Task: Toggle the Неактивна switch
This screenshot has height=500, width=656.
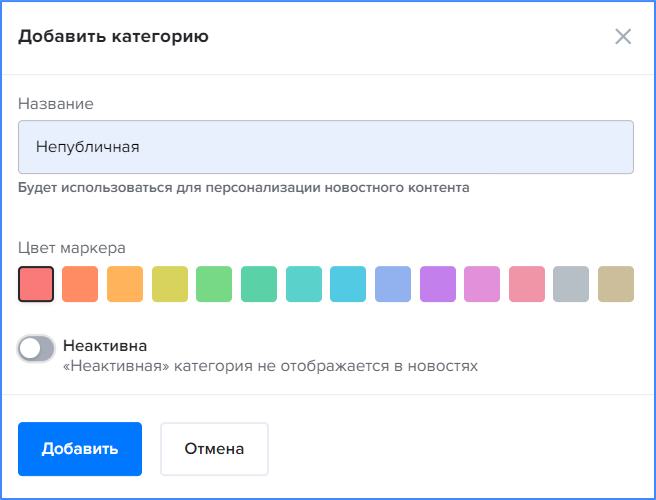Action: [36, 349]
